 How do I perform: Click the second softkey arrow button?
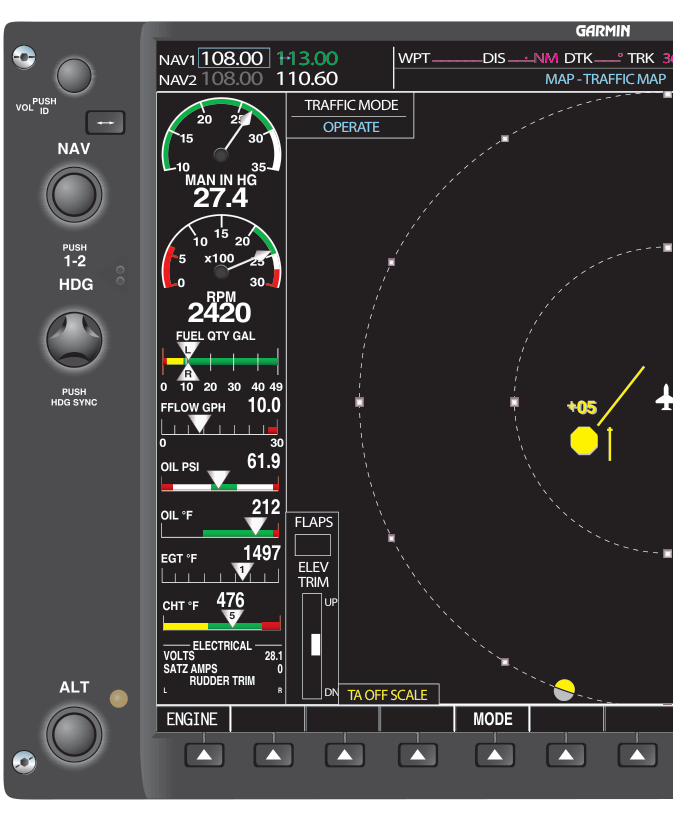[274, 755]
